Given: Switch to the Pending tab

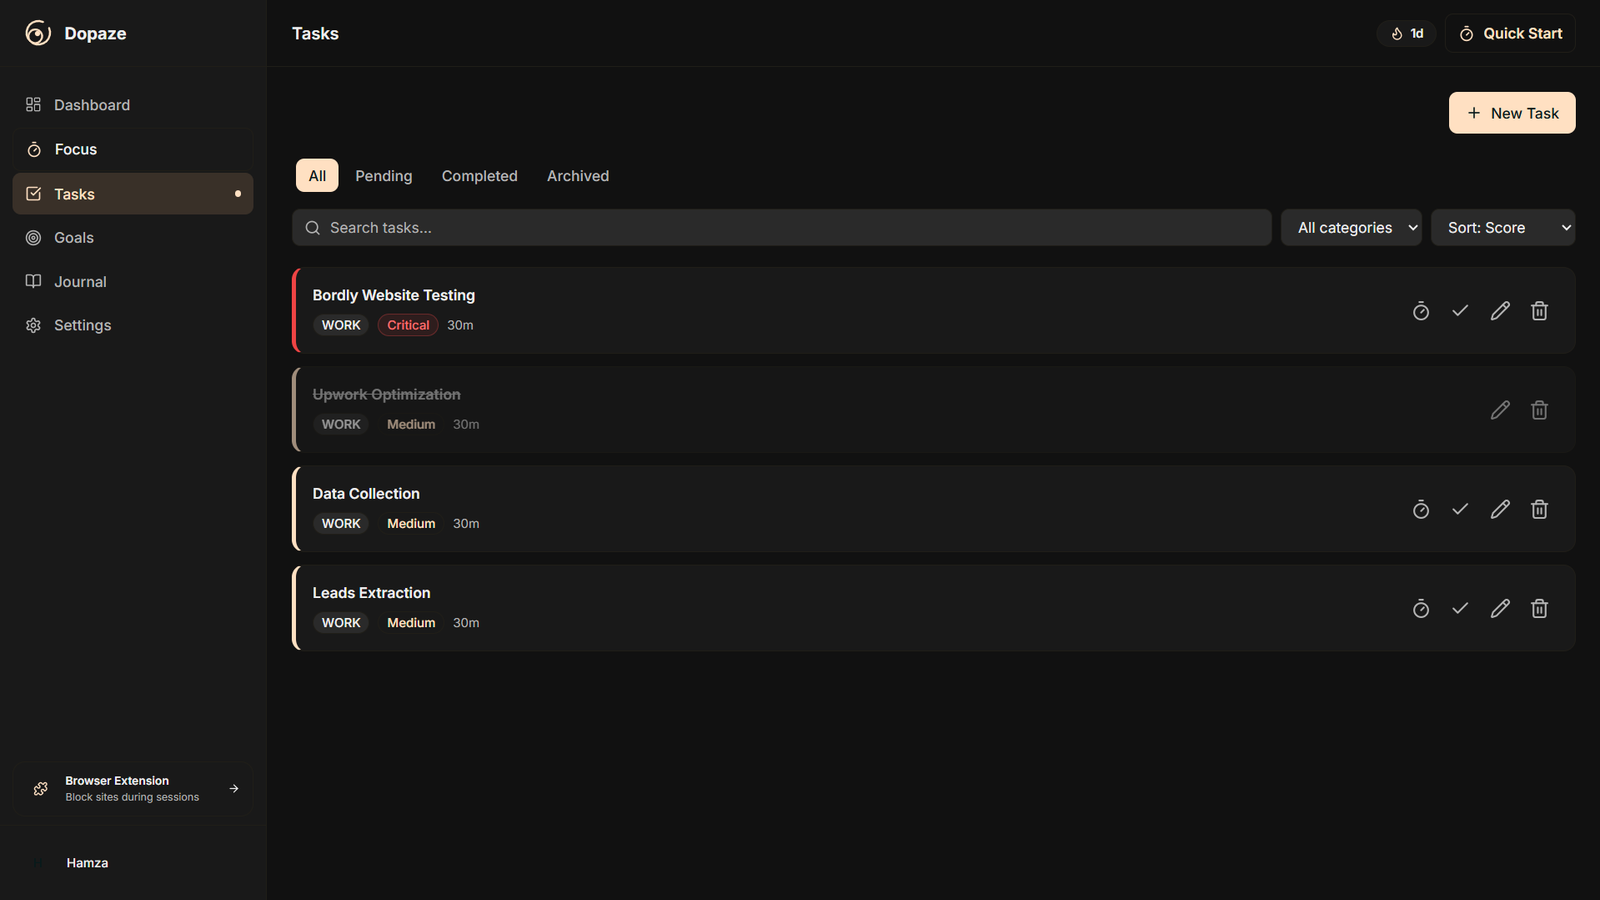Looking at the screenshot, I should (383, 176).
